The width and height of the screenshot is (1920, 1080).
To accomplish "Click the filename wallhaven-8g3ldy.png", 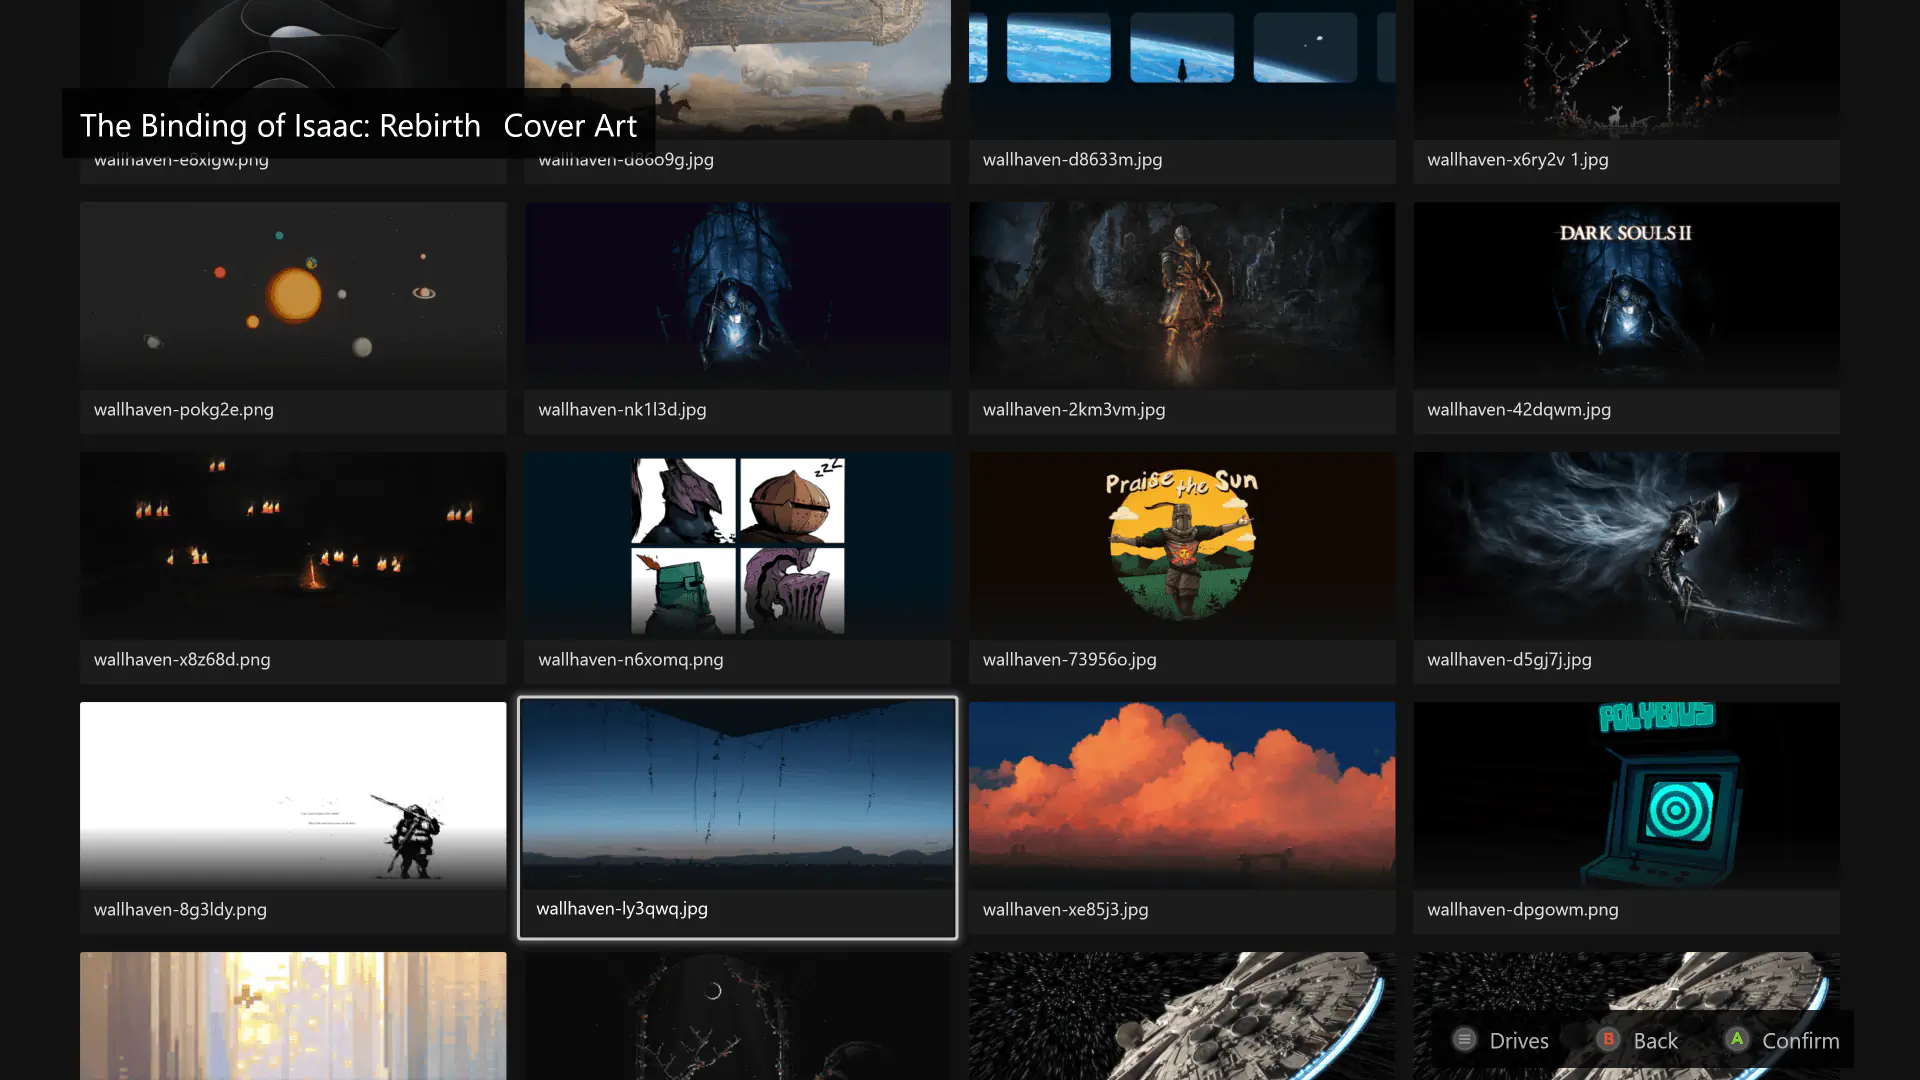I will pyautogui.click(x=180, y=910).
